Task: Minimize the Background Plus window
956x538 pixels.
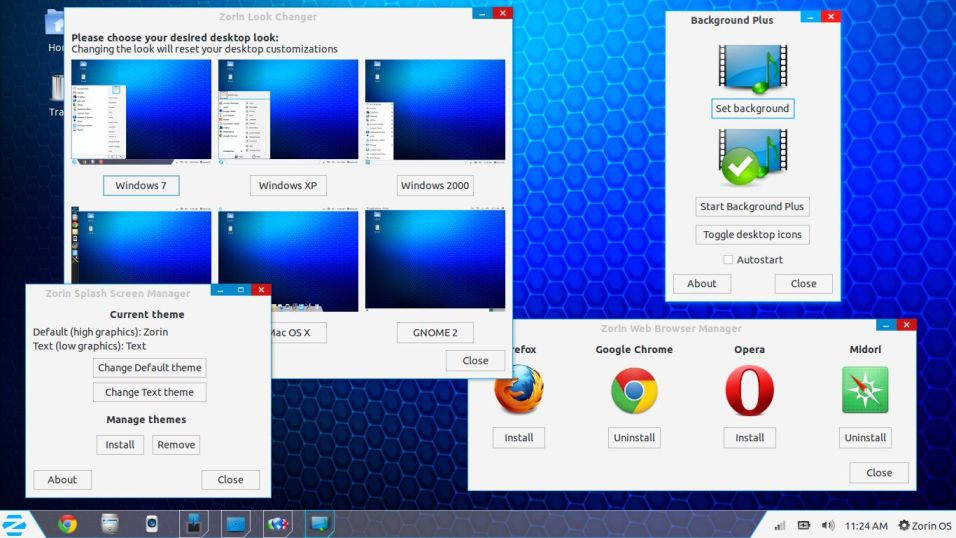Action: click(x=810, y=17)
